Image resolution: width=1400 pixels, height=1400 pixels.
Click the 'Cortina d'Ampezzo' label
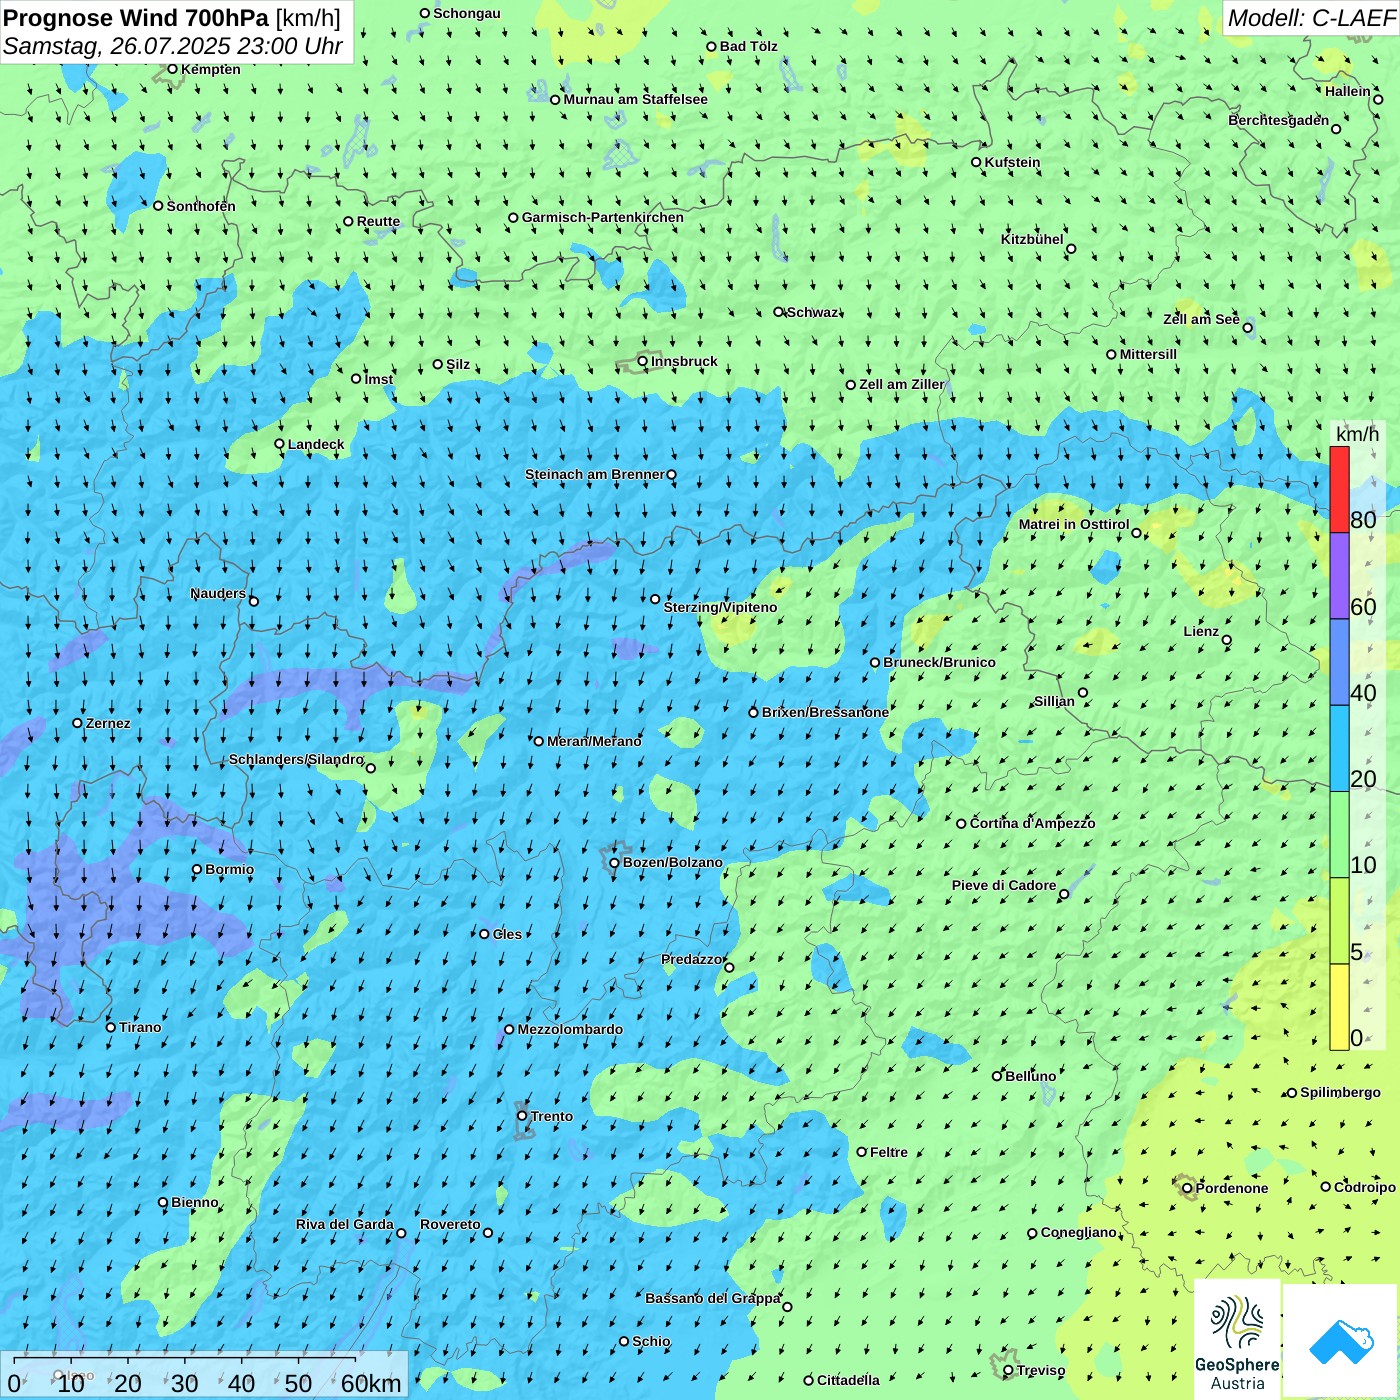point(1033,823)
